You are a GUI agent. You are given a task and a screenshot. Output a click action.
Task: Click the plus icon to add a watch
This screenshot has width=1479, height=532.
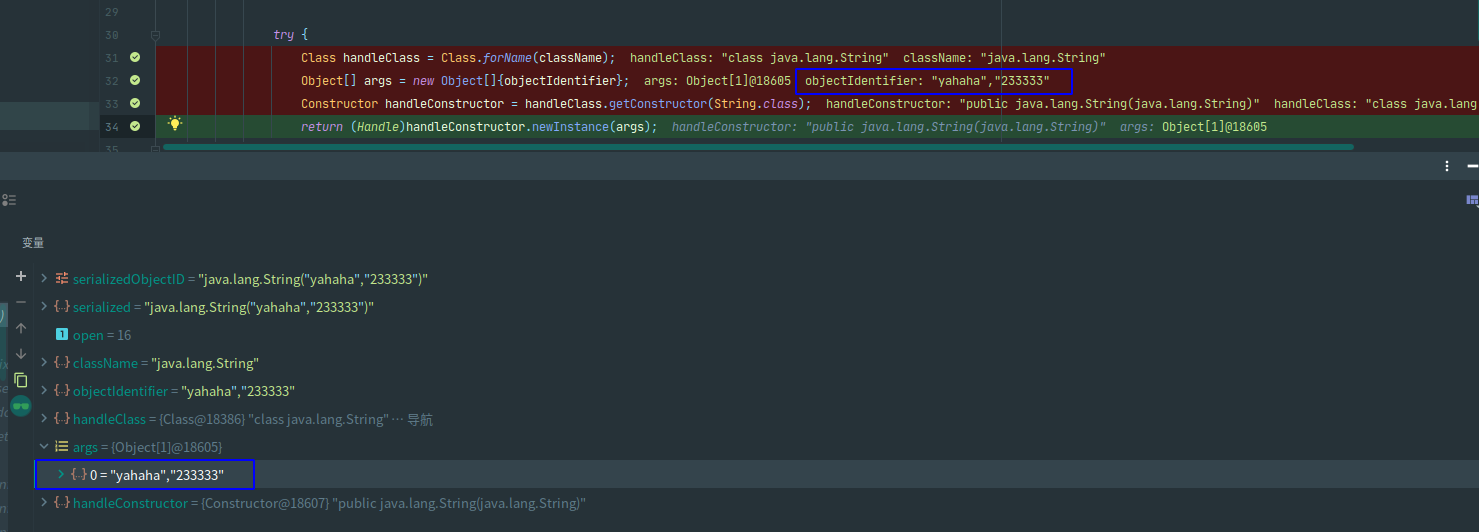tap(21, 276)
